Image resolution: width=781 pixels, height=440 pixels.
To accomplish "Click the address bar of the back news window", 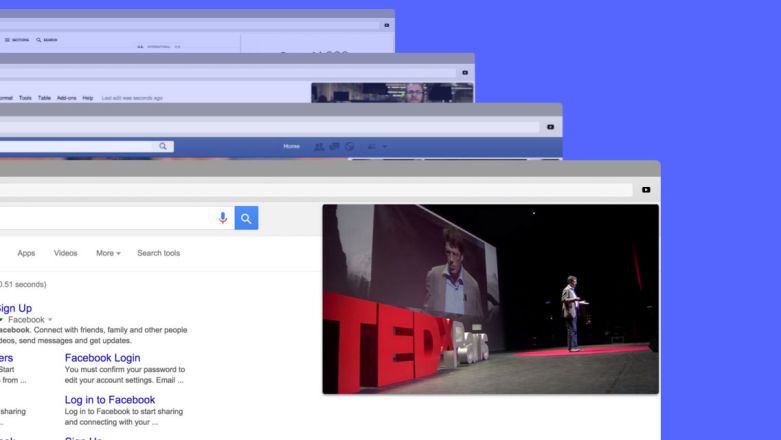I will [x=190, y=25].
